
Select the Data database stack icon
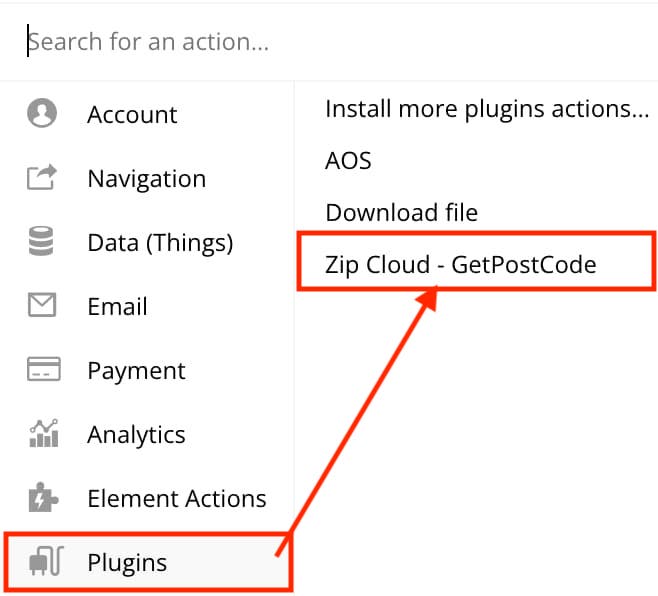[x=41, y=241]
